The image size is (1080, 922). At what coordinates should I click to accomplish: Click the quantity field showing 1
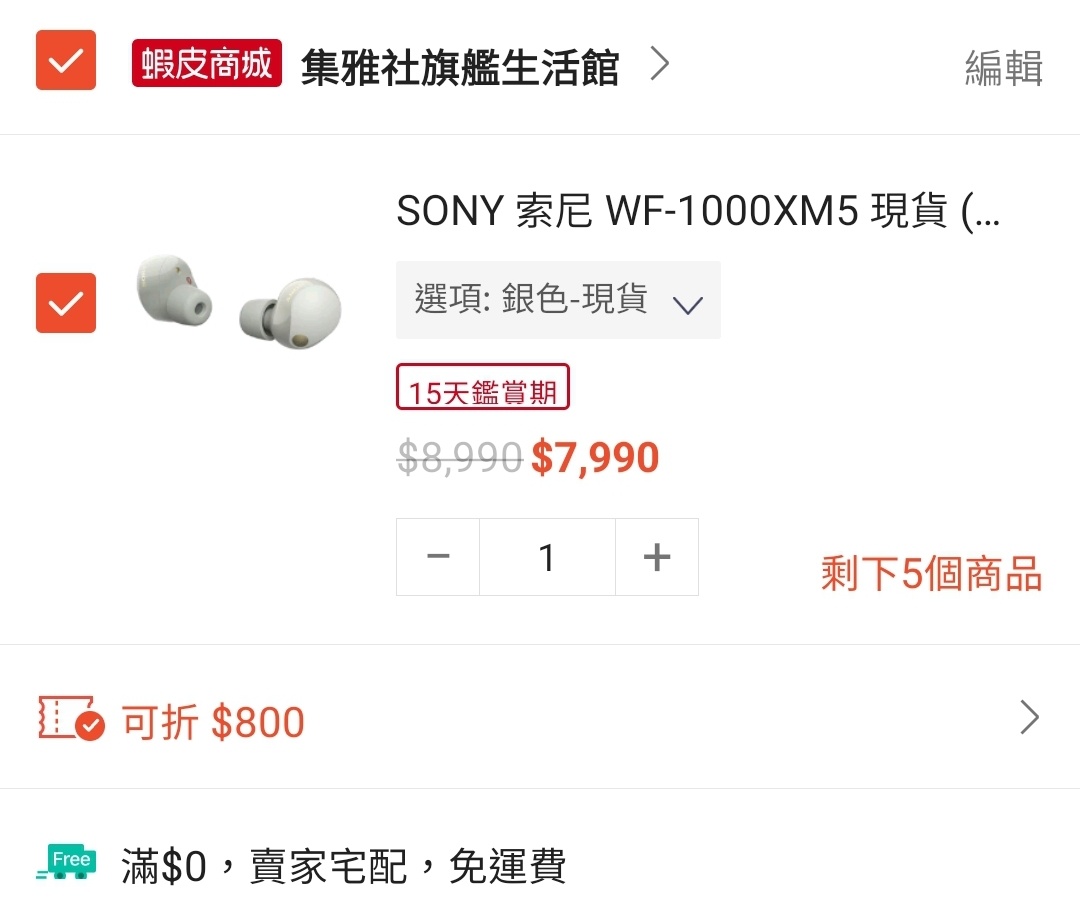click(547, 557)
